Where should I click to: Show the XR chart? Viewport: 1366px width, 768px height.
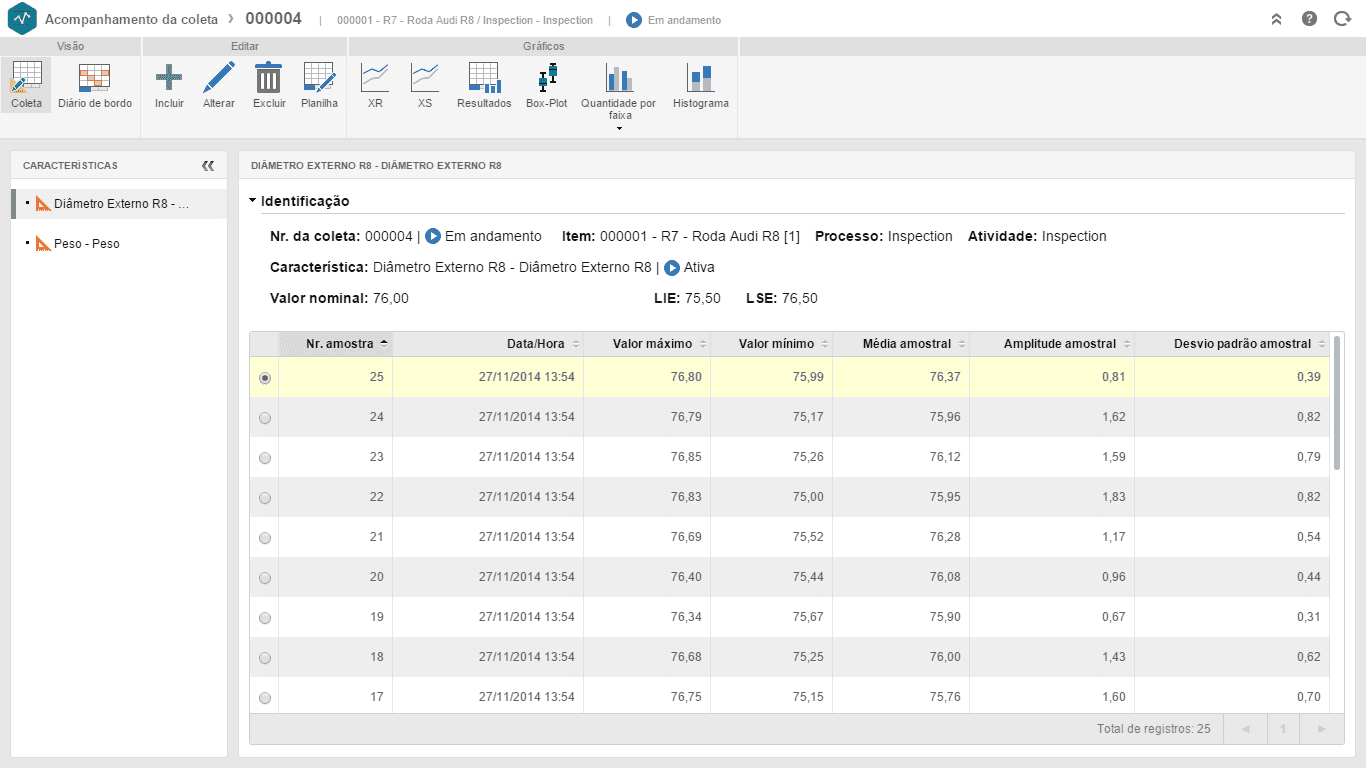pos(375,85)
